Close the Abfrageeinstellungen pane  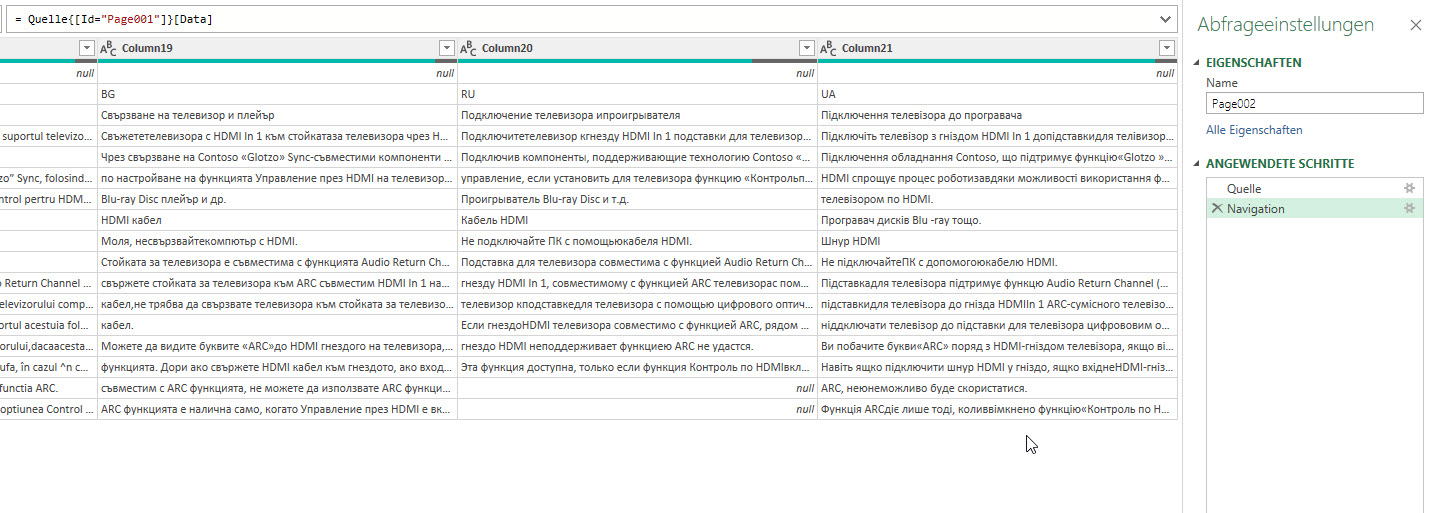[1416, 25]
